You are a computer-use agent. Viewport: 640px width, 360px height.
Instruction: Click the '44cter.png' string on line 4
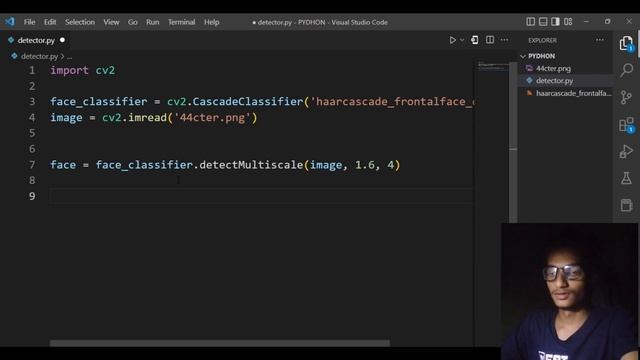pos(212,118)
